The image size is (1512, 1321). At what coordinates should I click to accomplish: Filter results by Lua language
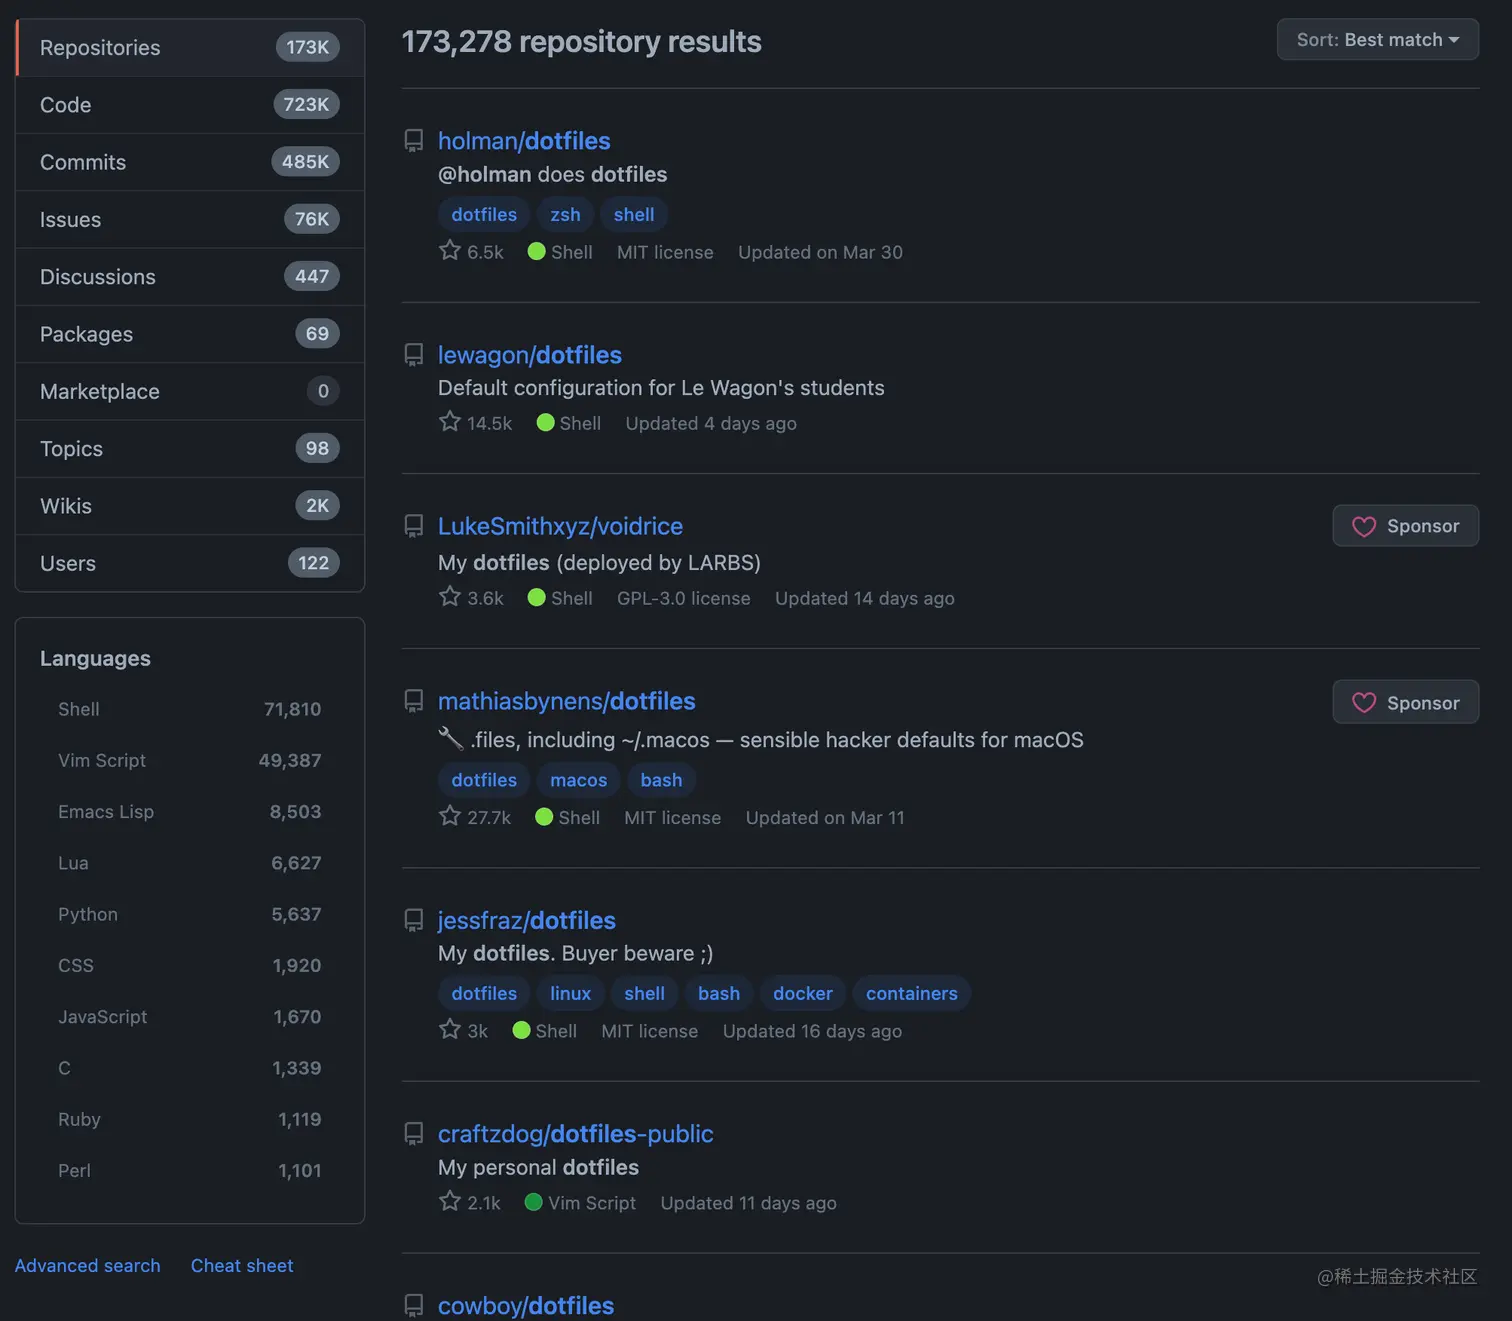(x=189, y=863)
